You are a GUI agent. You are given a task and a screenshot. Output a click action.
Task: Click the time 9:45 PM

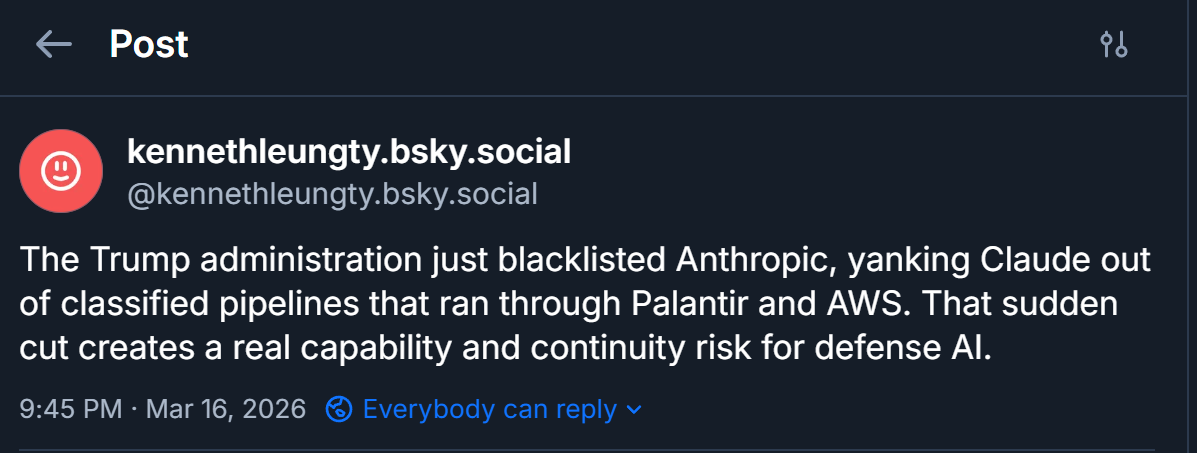coord(70,409)
